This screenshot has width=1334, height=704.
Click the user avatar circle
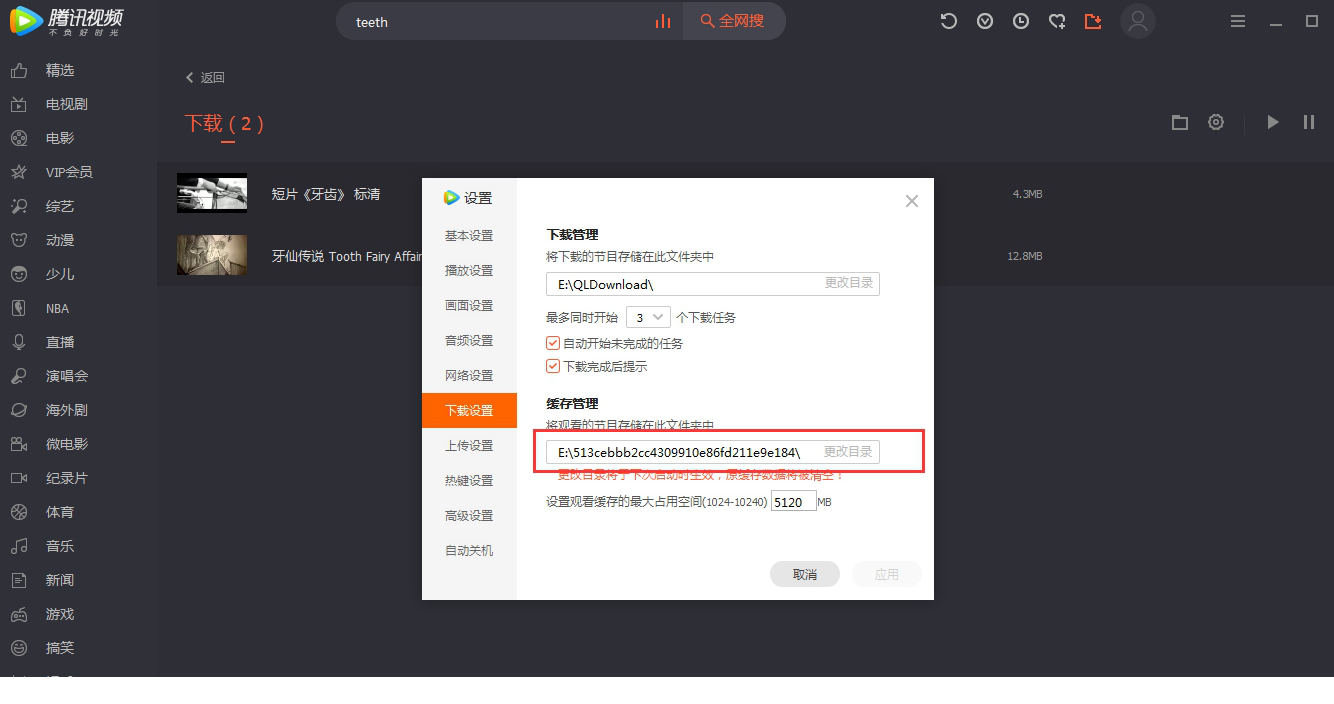1138,21
